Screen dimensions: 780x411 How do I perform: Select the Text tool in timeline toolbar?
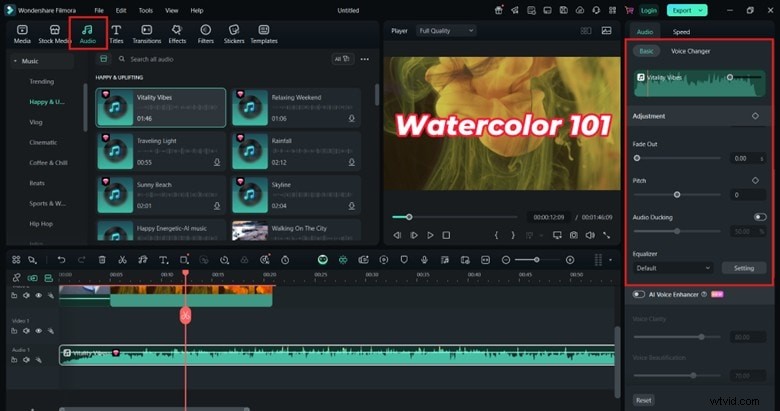click(163, 260)
